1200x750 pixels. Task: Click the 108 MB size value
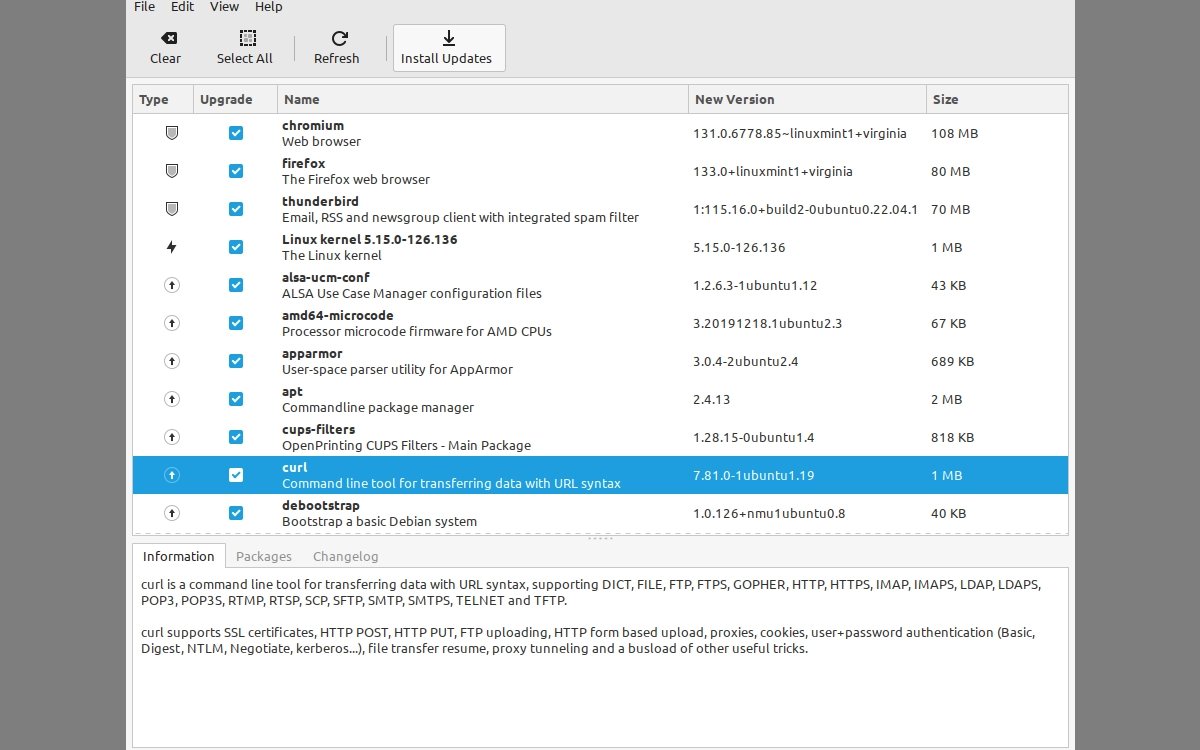tap(954, 133)
